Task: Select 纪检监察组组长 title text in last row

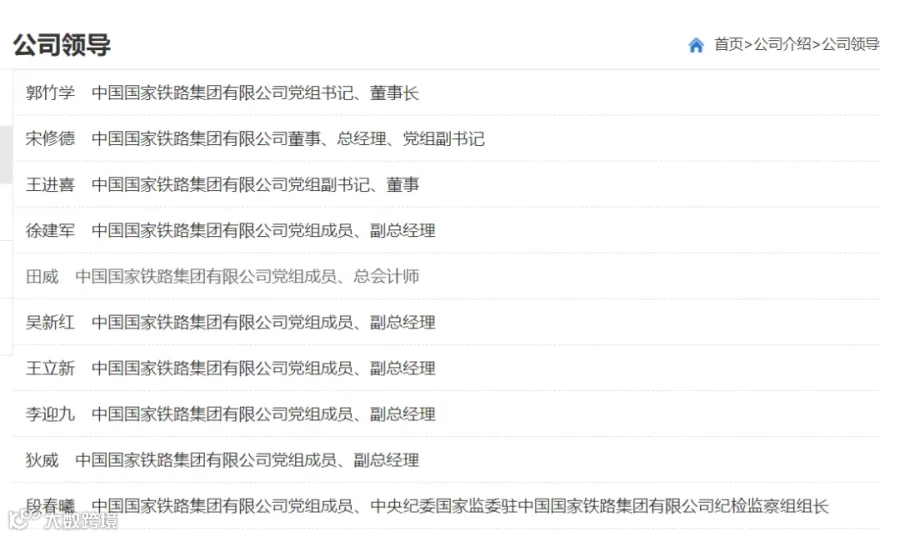Action: 771,505
